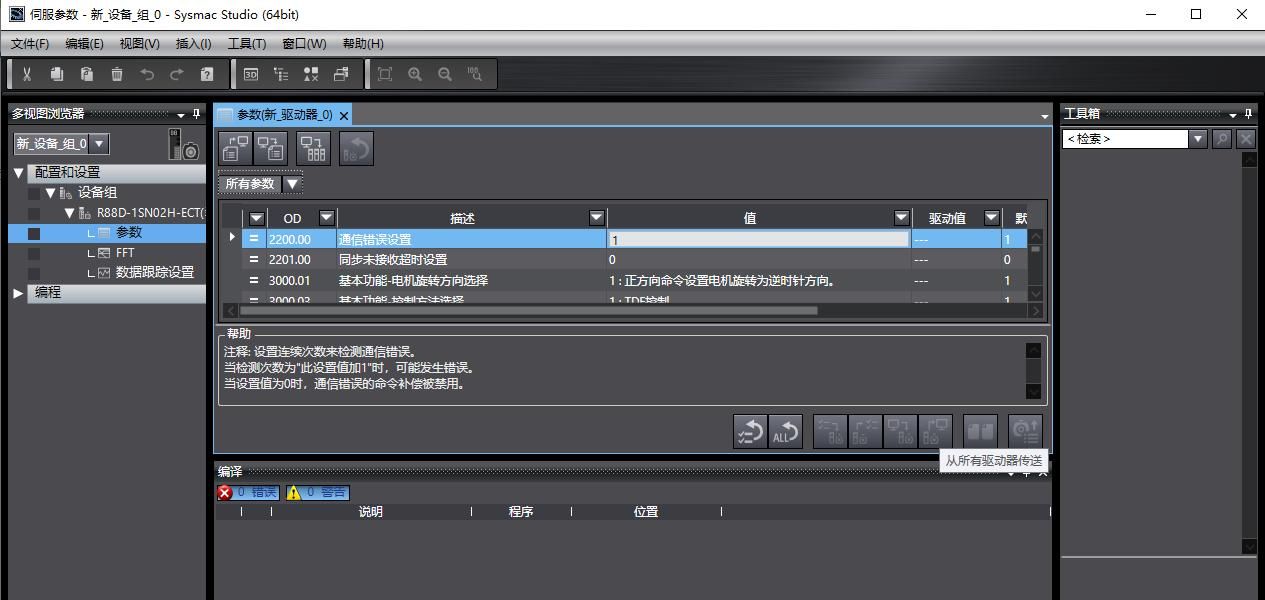Collapse the 设备组 tree node
1265x600 pixels.
point(51,193)
